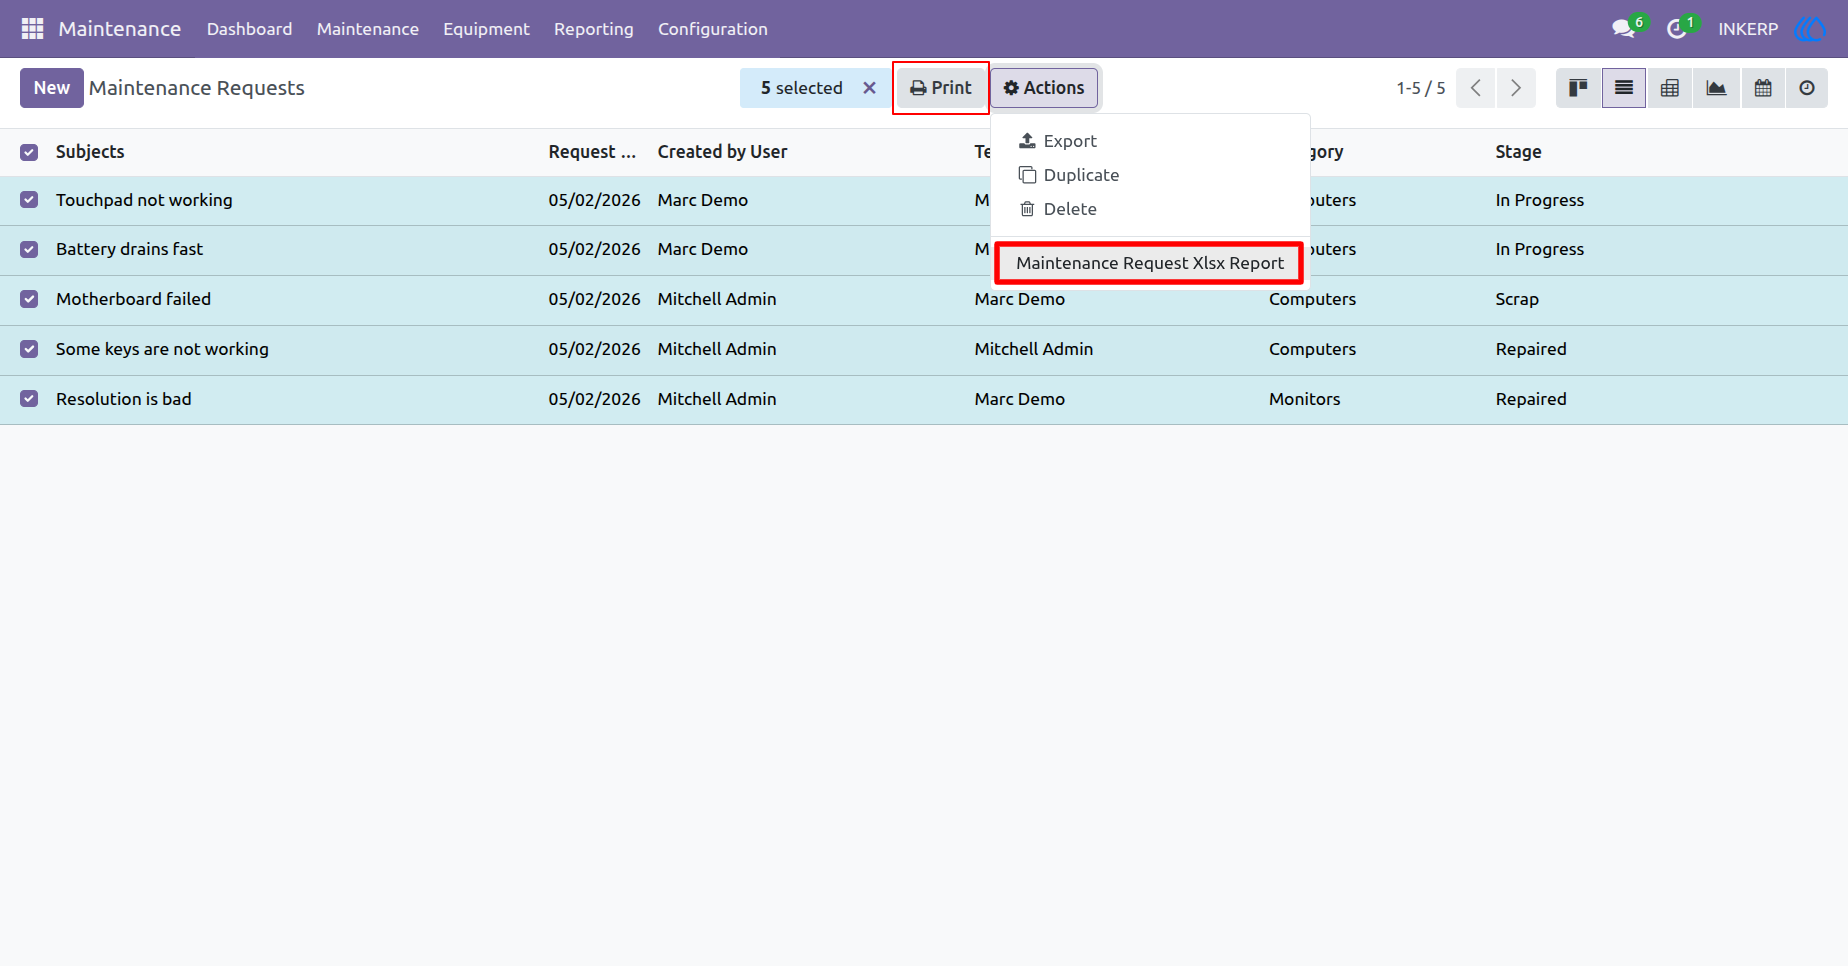Clear the 5 selected records
The height and width of the screenshot is (966, 1848).
(x=870, y=88)
